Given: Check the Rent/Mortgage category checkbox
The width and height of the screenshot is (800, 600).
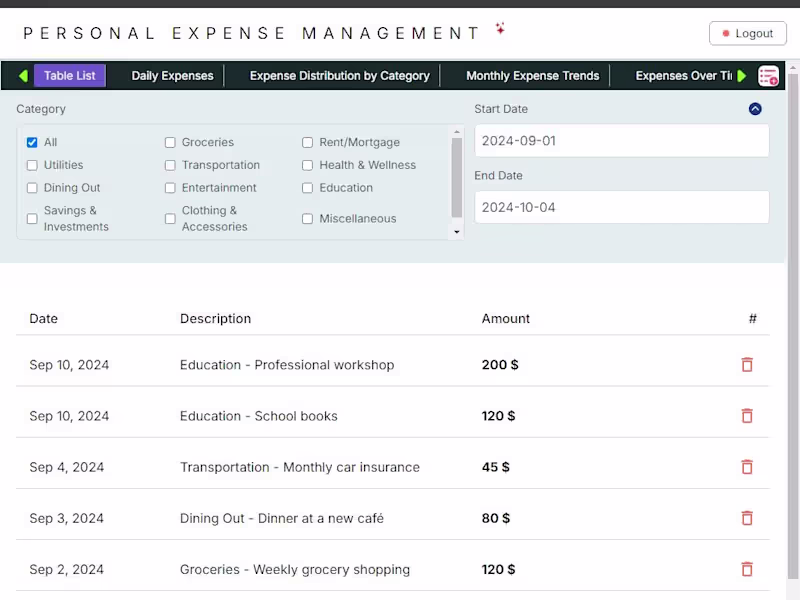Looking at the screenshot, I should (x=307, y=142).
